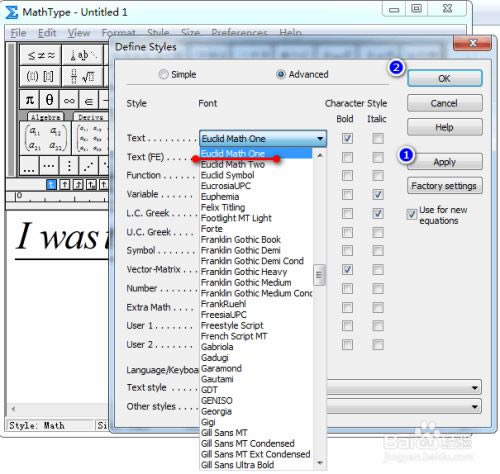
Task: Open the relational symbols palette
Action: point(40,54)
